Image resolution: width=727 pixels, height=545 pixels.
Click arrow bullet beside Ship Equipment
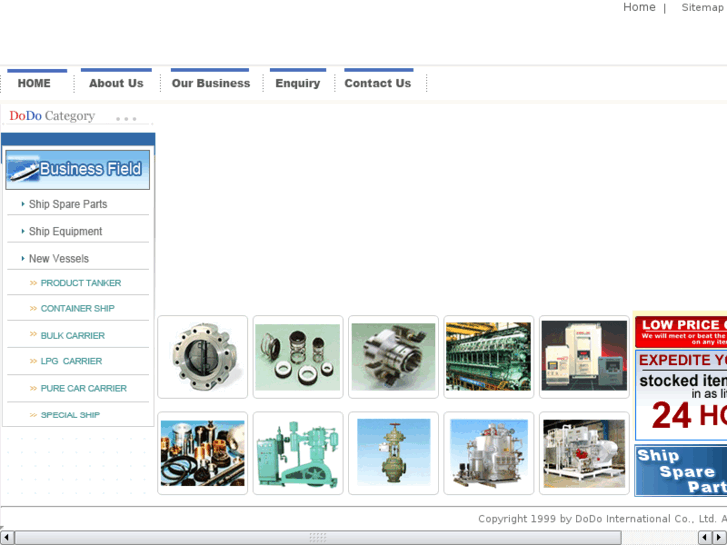[x=23, y=231]
